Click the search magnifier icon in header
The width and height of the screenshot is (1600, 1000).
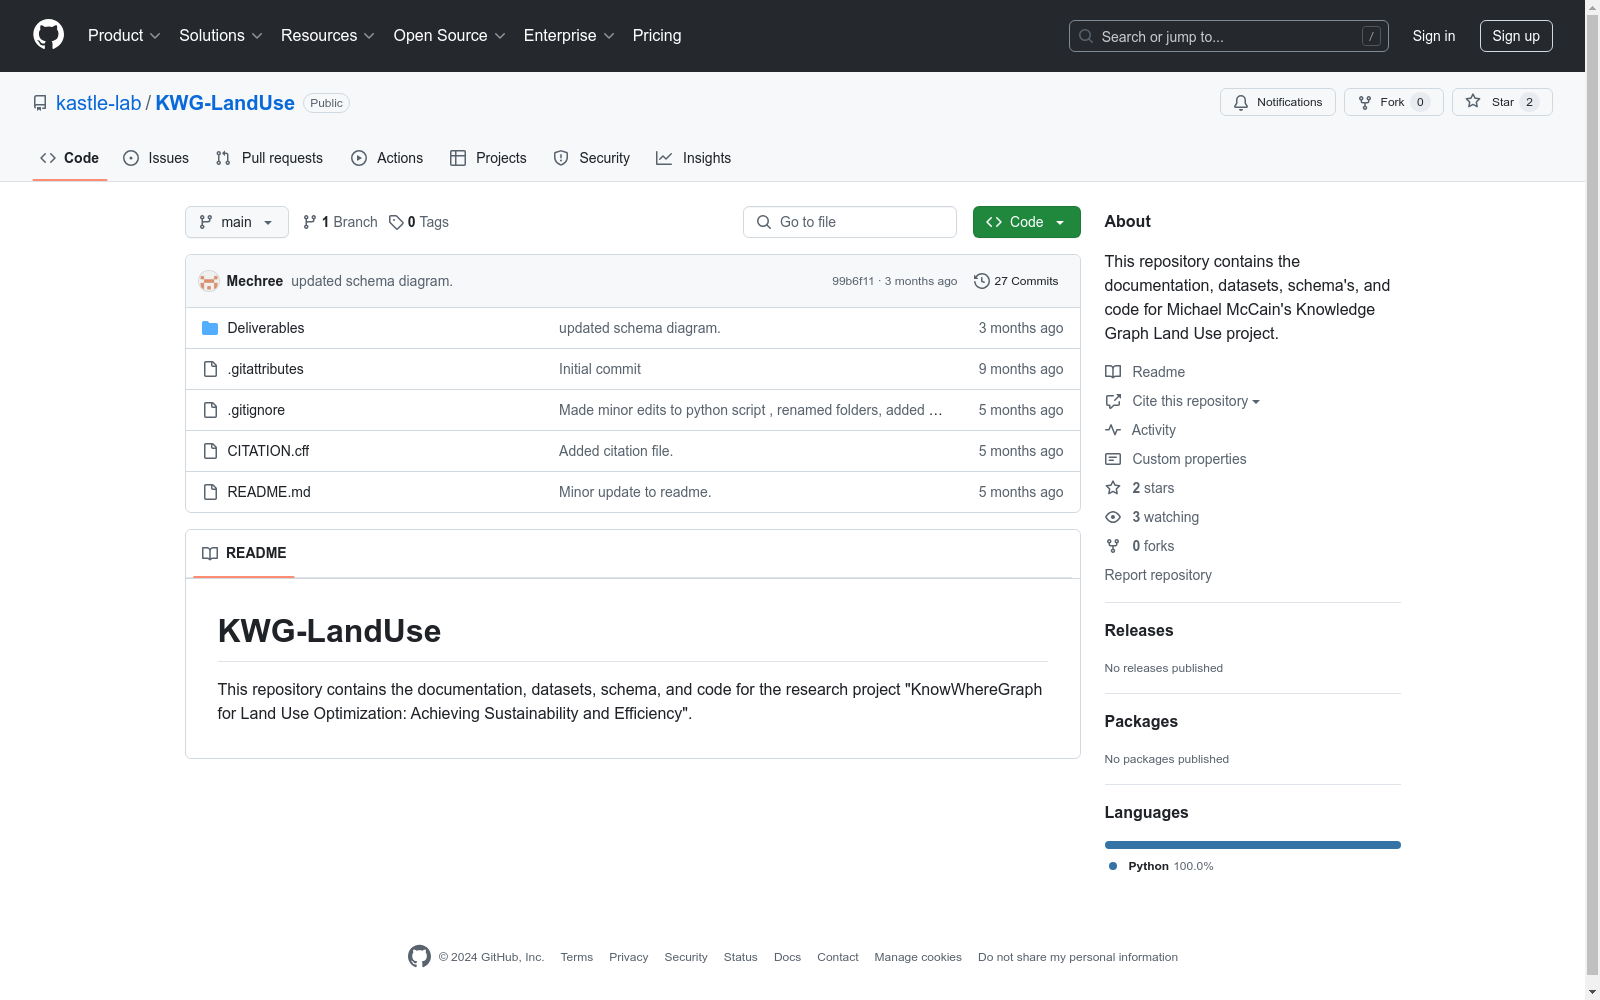1086,36
